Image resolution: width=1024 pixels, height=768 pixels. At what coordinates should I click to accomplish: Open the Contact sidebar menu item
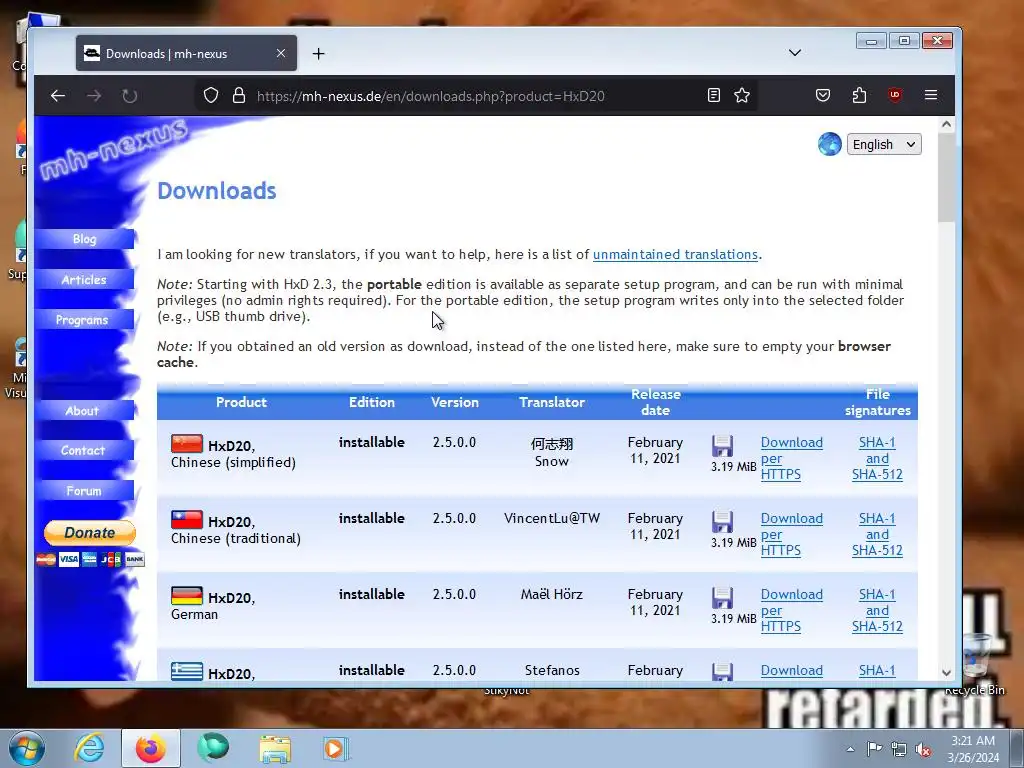tap(84, 451)
